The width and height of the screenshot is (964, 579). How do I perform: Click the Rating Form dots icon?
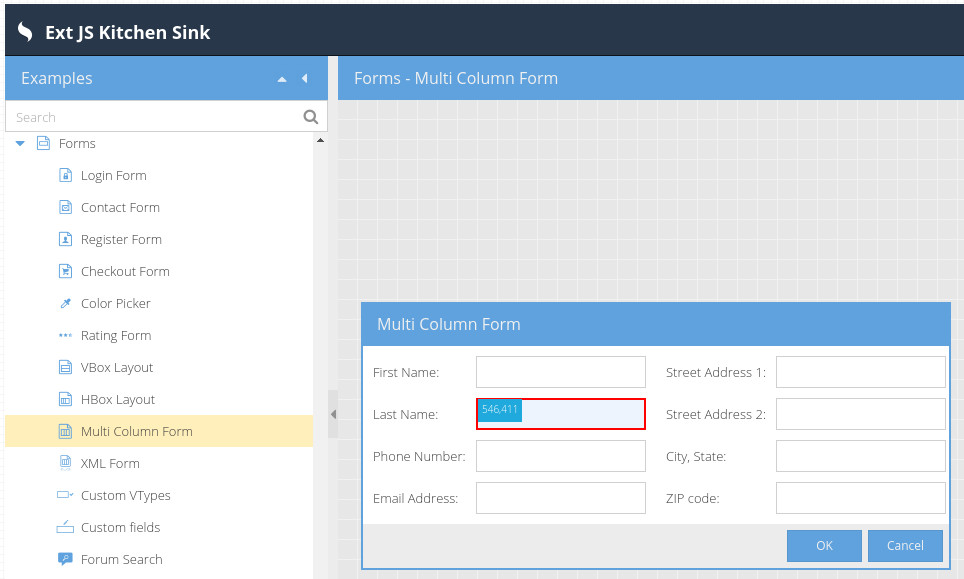click(x=65, y=335)
